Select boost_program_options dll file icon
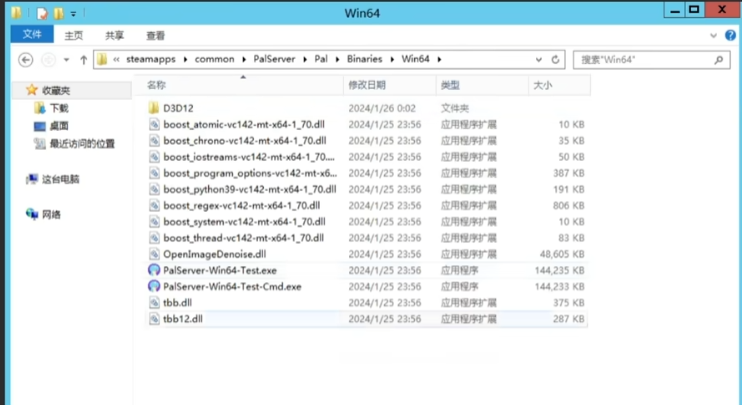The width and height of the screenshot is (742, 405). click(x=154, y=173)
